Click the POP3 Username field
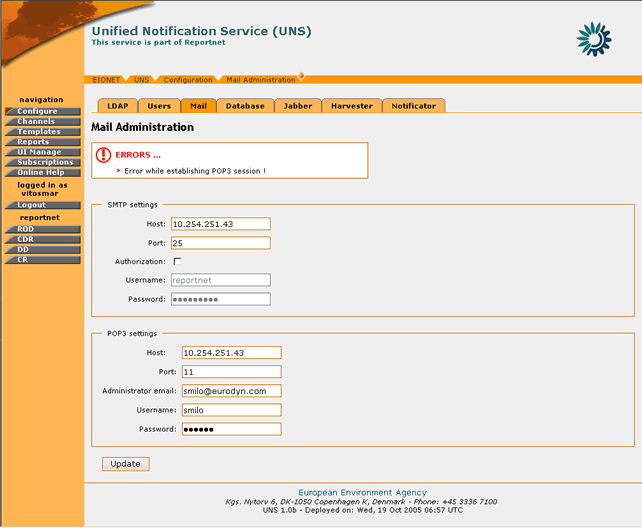Image resolution: width=642 pixels, height=528 pixels. click(x=231, y=410)
